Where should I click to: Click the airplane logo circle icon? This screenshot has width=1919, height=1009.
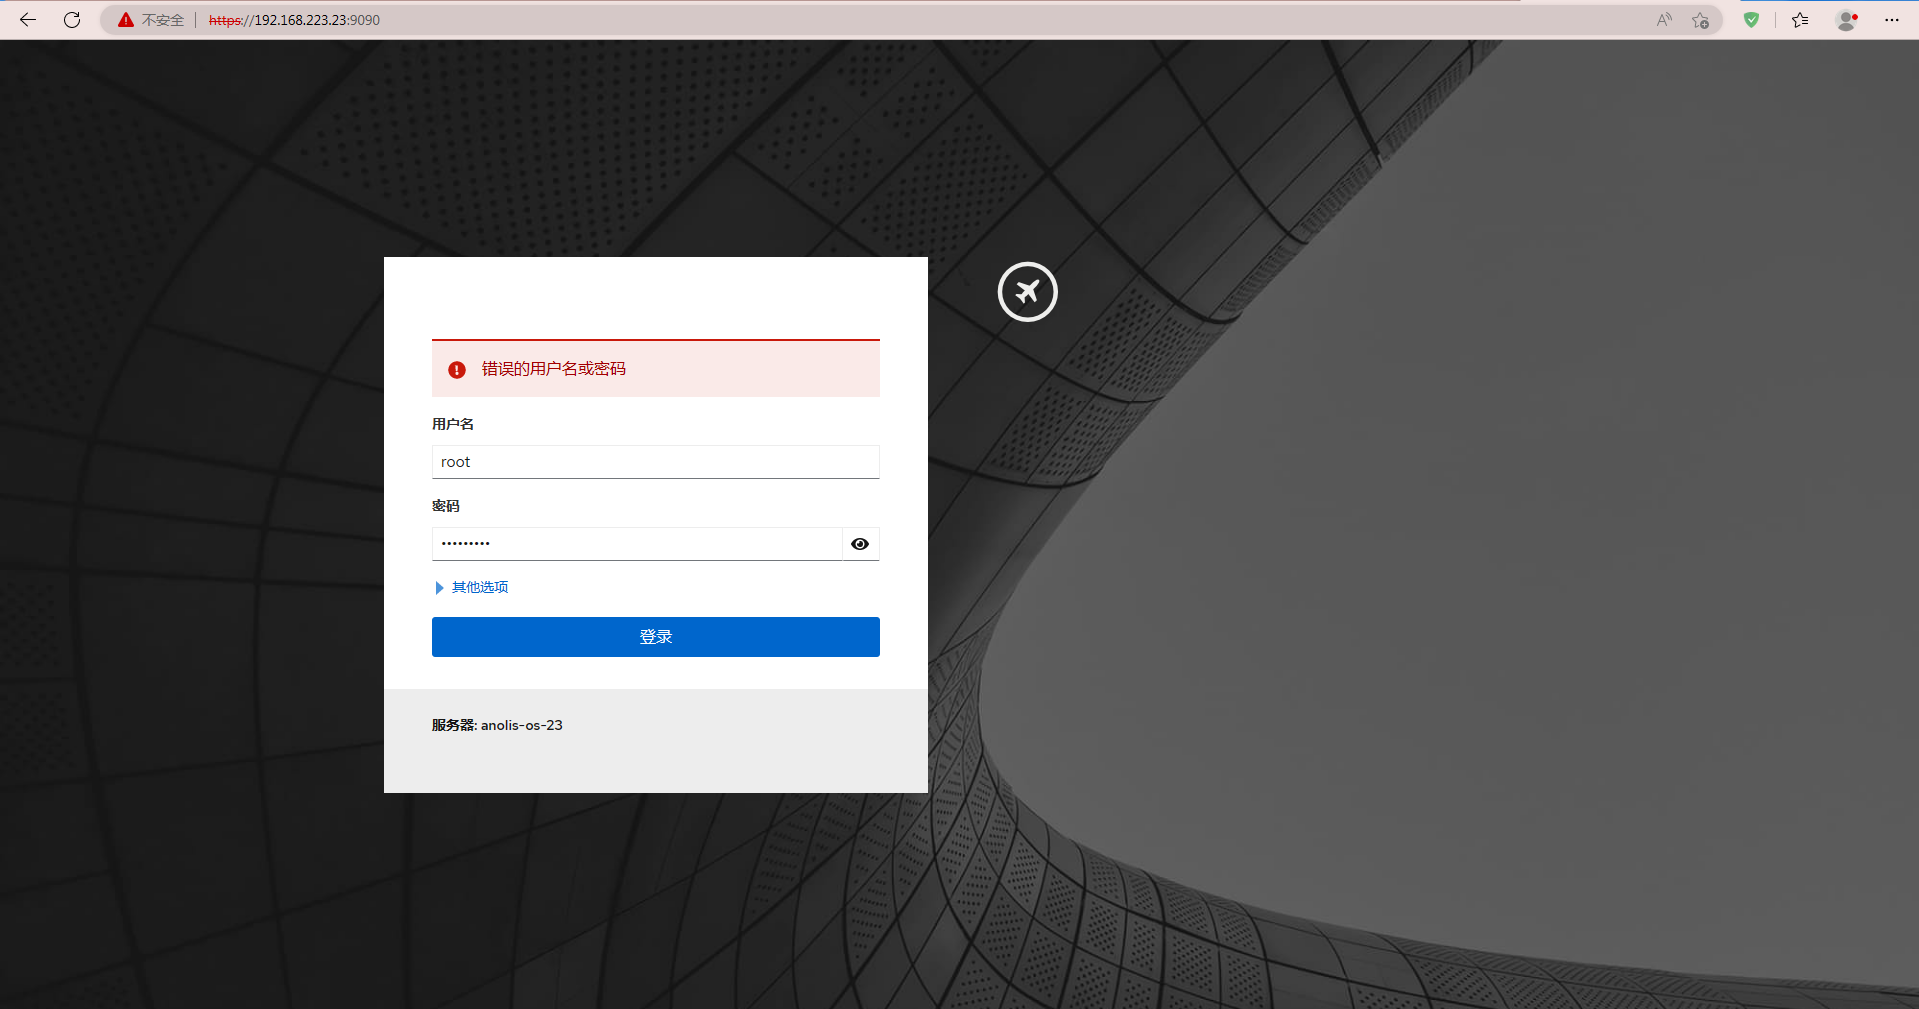click(x=1027, y=292)
